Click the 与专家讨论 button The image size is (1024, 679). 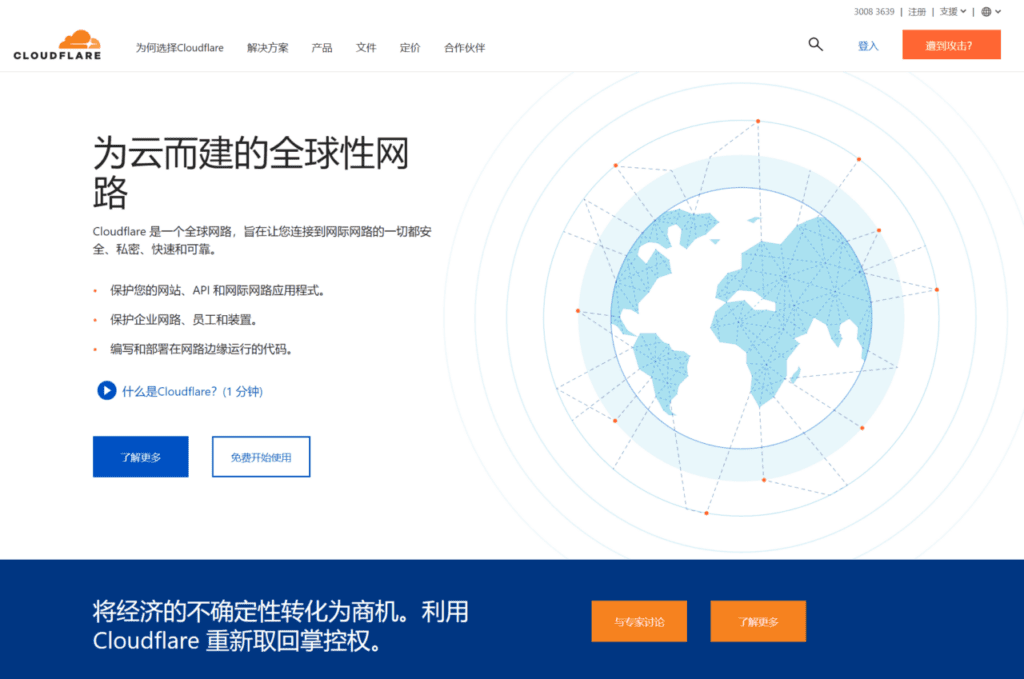coord(639,621)
